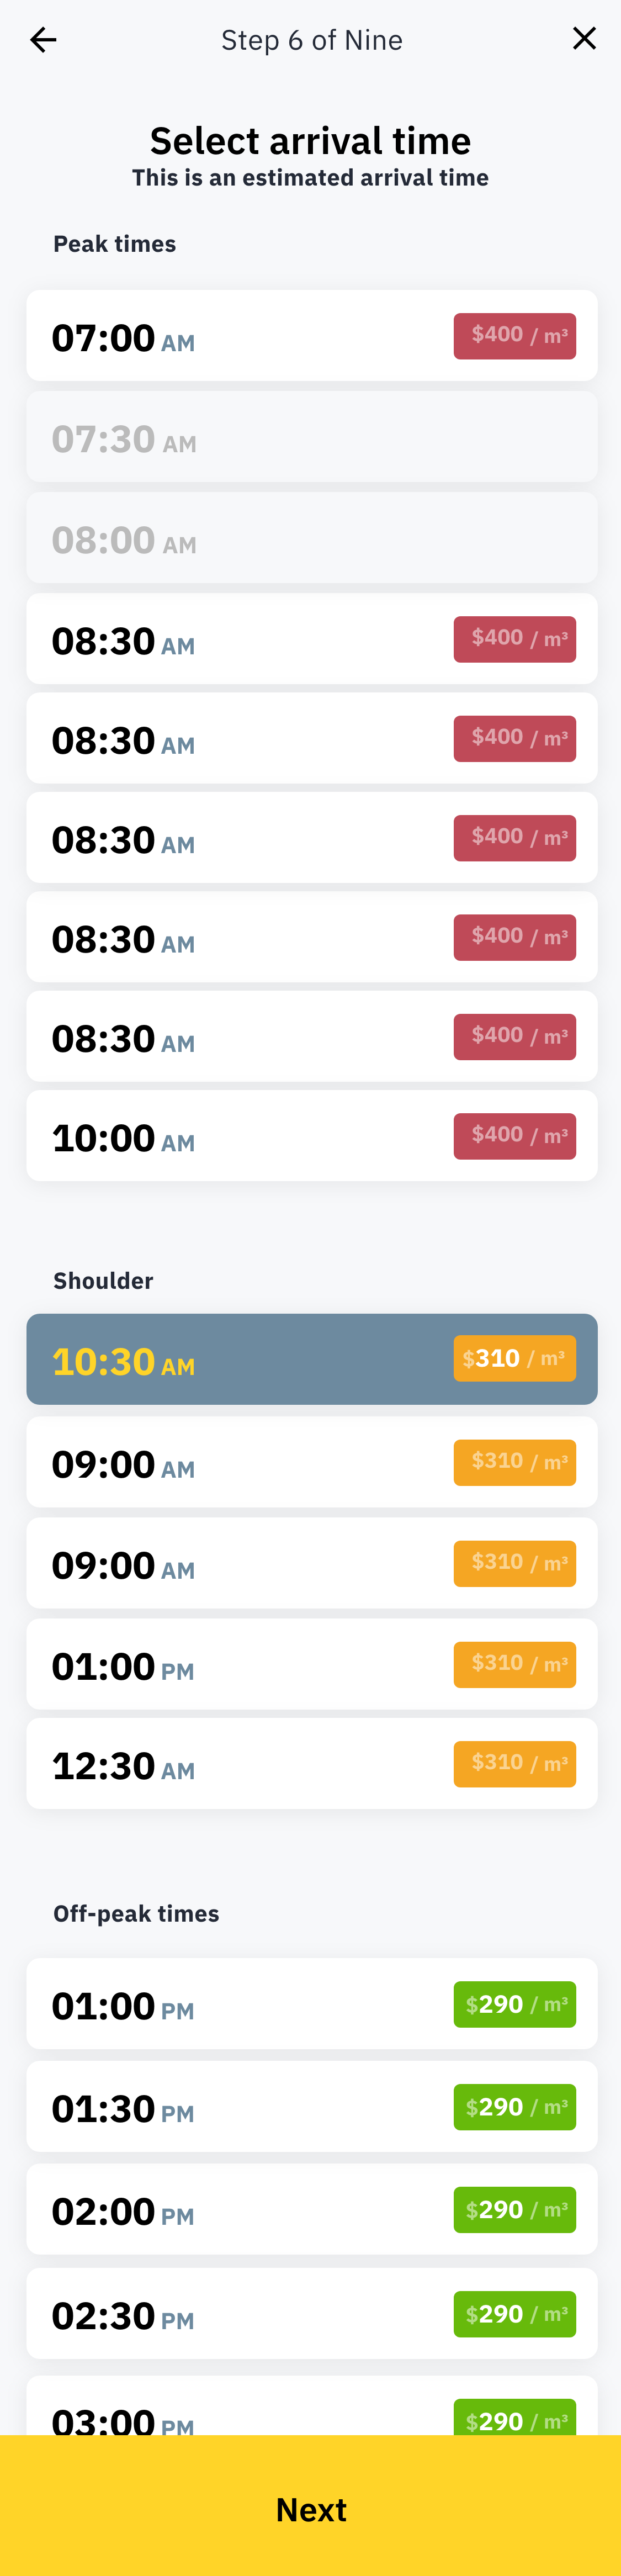
Task: Click the $400 price badge beside 07:00 AM
Action: (514, 336)
